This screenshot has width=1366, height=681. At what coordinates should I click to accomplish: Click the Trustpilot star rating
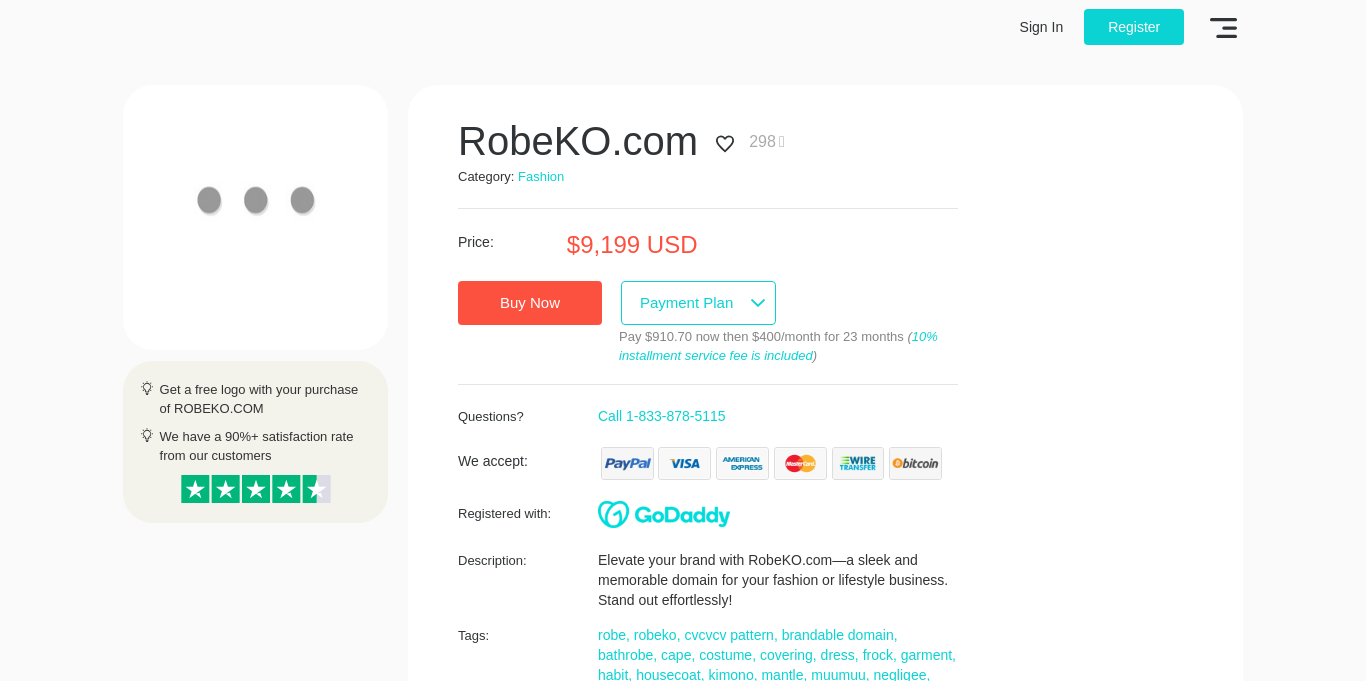click(255, 489)
